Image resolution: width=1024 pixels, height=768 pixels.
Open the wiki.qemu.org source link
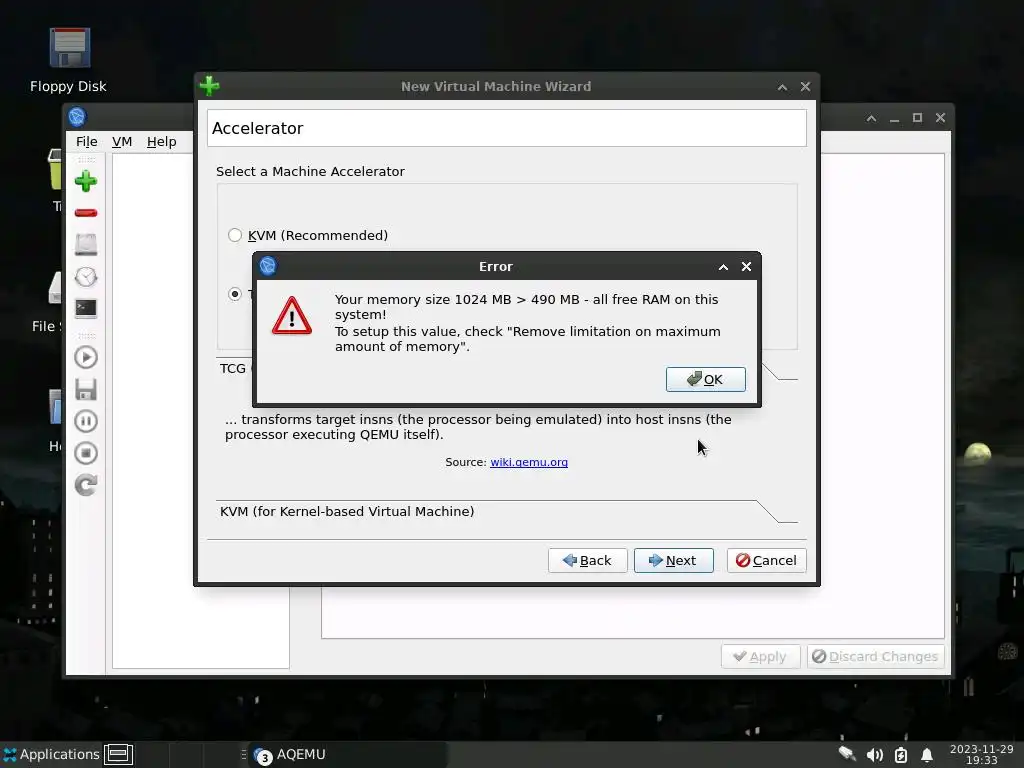coord(529,462)
